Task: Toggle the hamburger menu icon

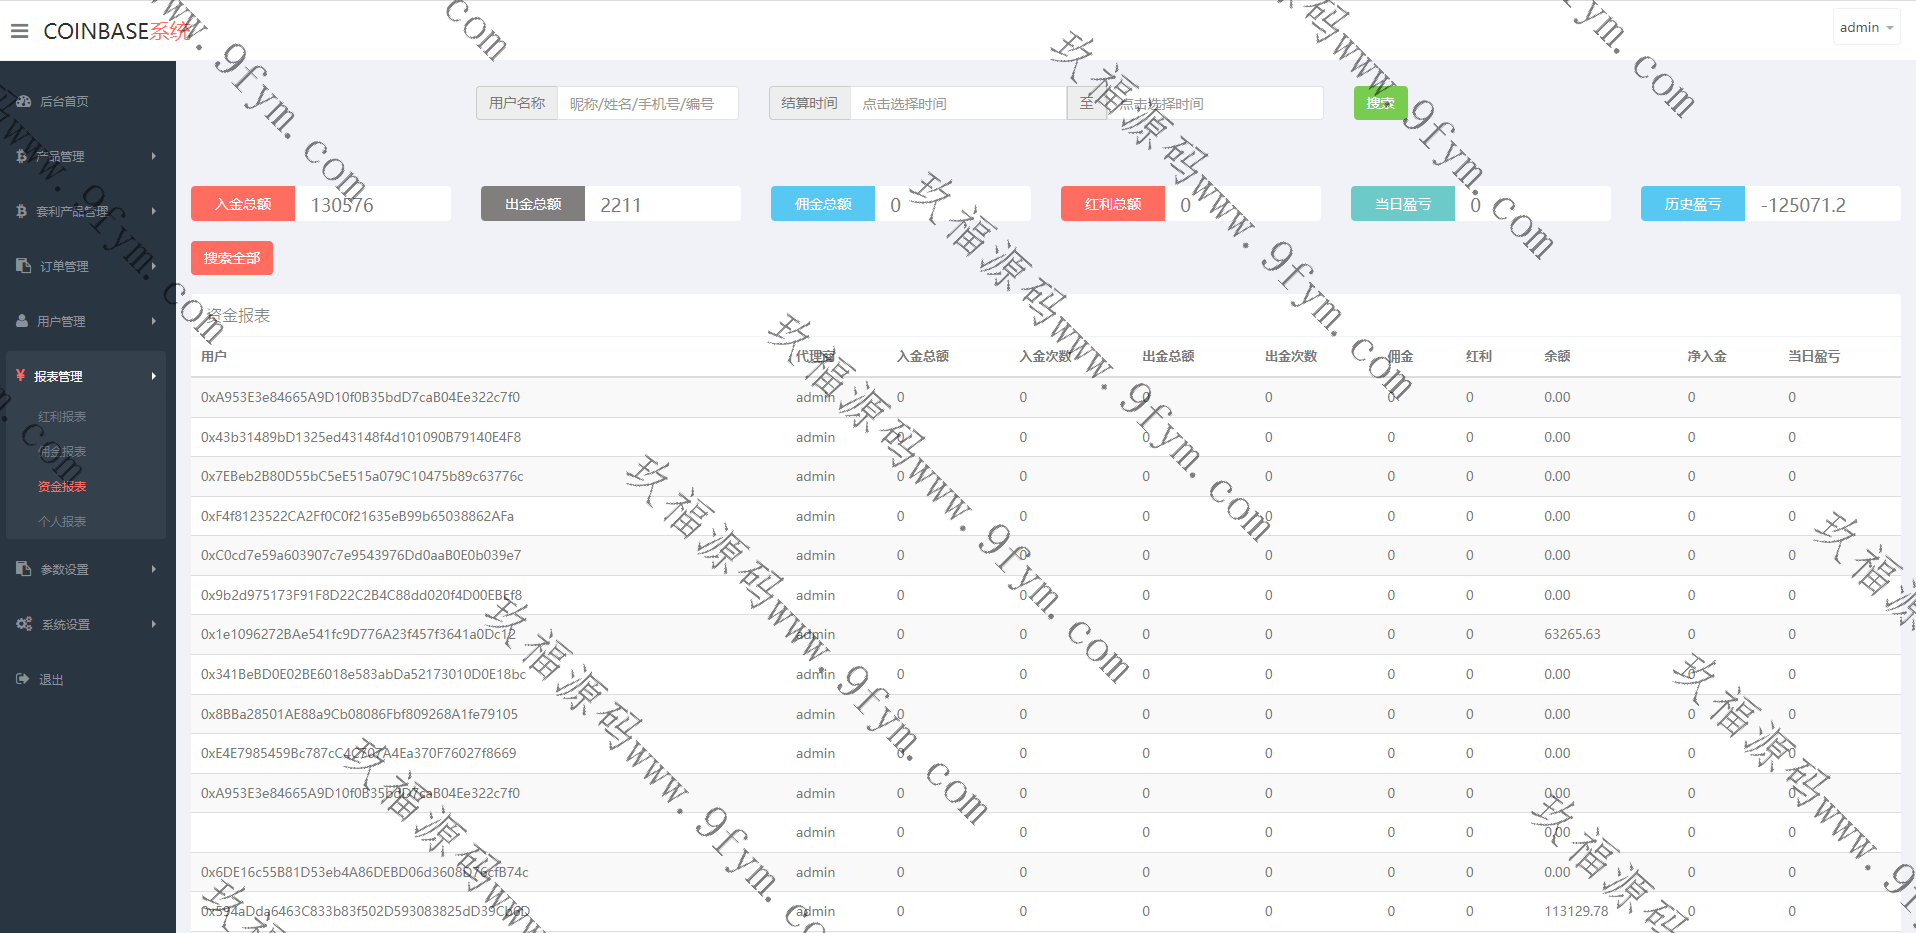Action: point(19,31)
